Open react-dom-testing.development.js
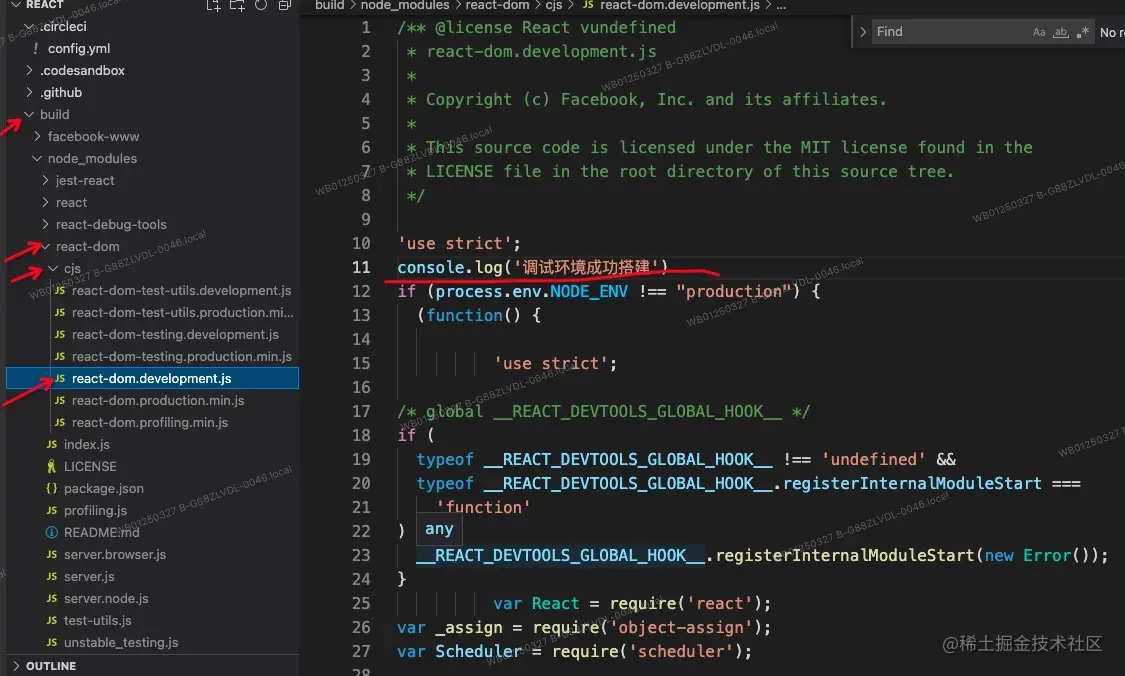The width and height of the screenshot is (1125, 676). point(175,334)
